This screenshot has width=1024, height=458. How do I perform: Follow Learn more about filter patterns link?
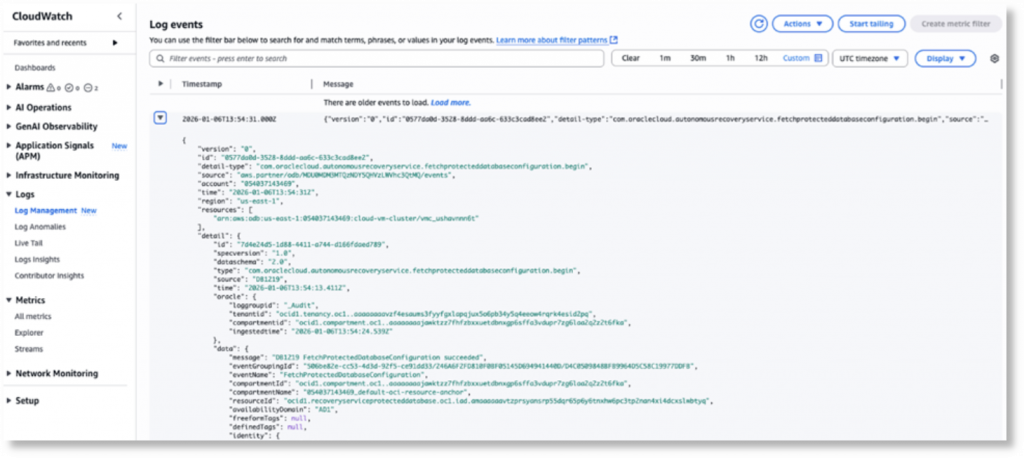coord(552,41)
